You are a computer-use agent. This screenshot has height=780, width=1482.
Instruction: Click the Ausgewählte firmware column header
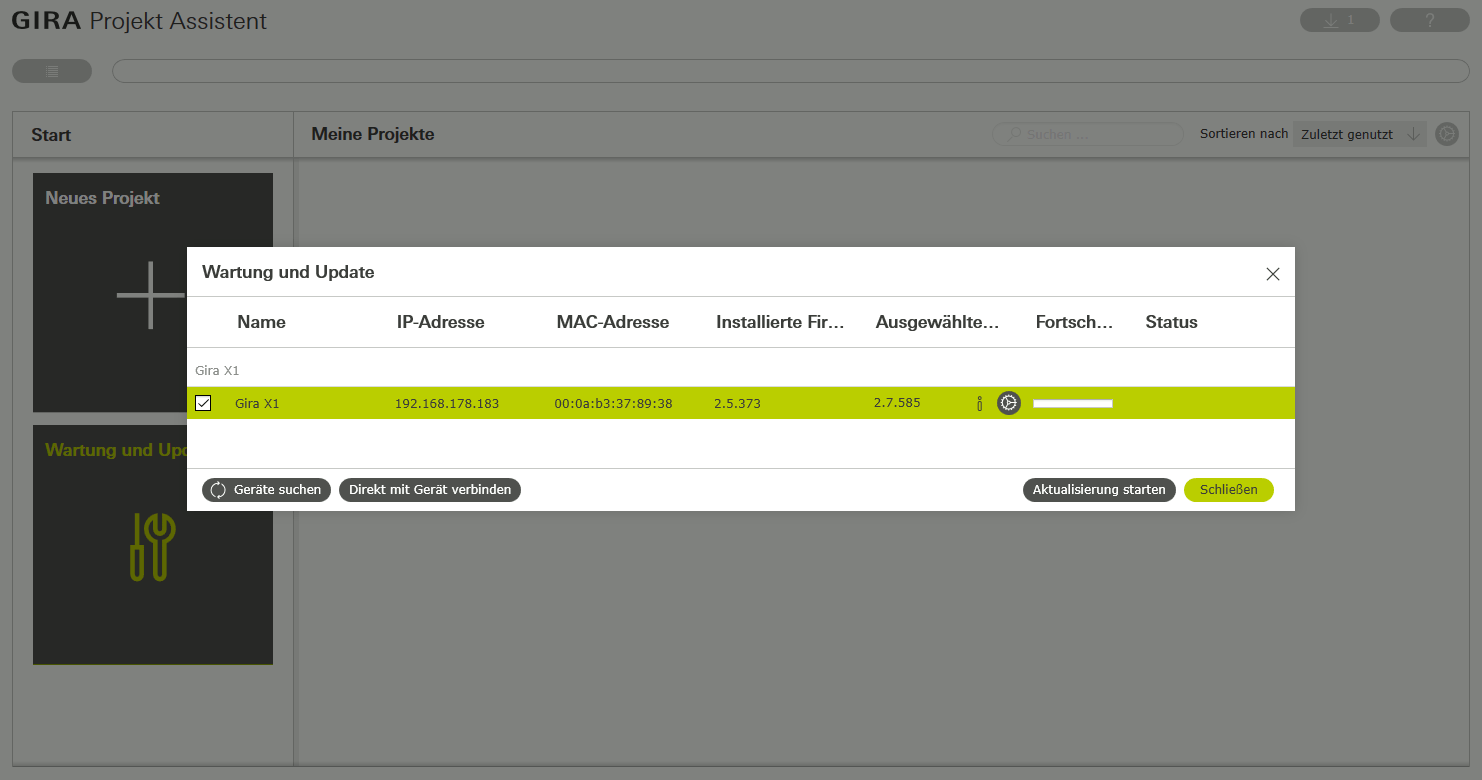tap(937, 322)
